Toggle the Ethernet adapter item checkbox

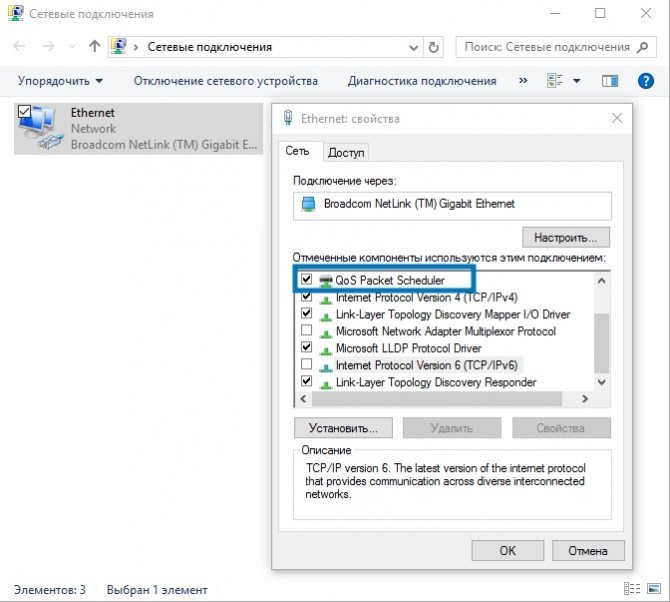pyautogui.click(x=24, y=112)
